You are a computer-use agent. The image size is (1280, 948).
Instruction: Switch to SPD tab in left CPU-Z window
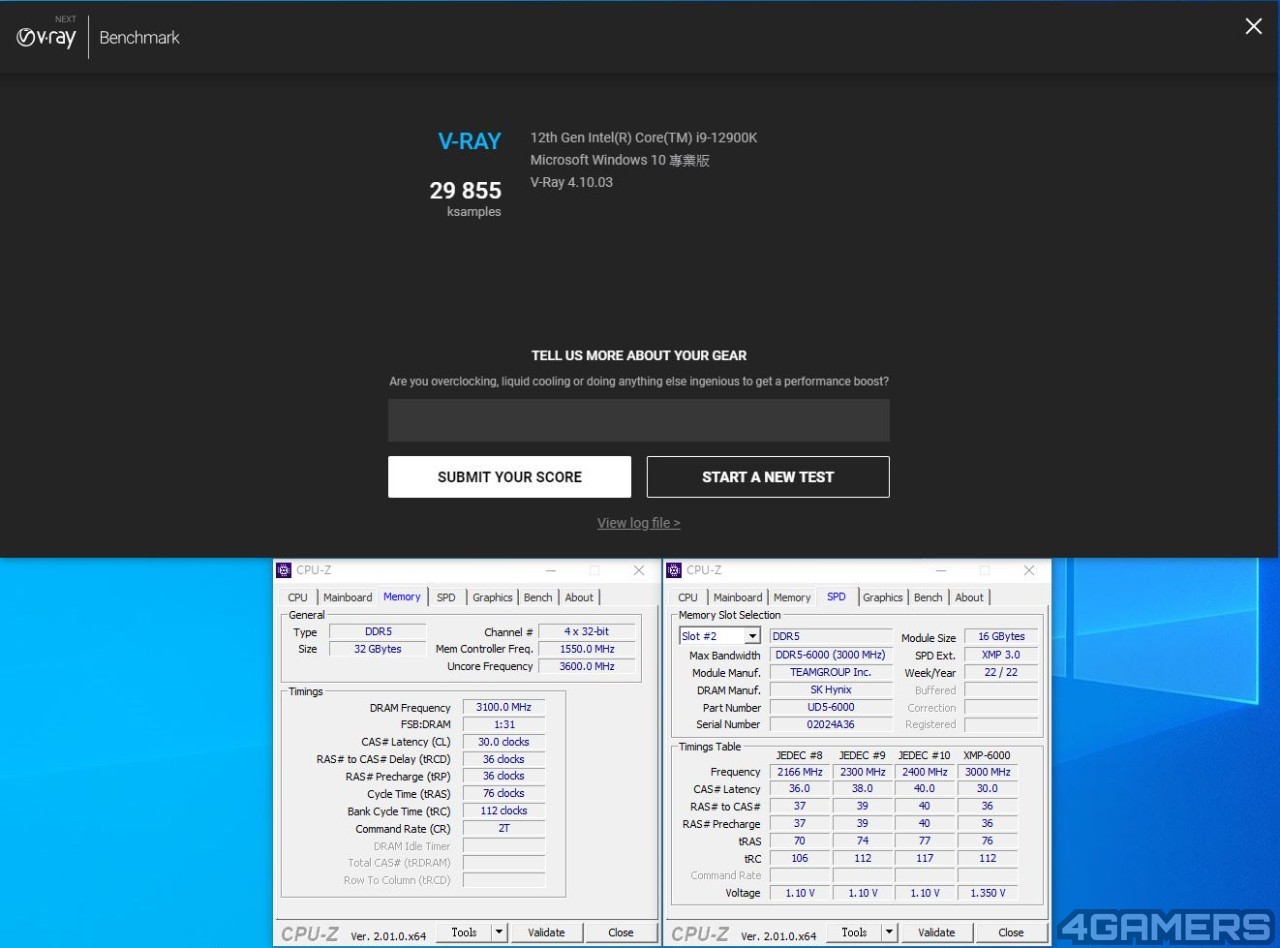[x=446, y=597]
